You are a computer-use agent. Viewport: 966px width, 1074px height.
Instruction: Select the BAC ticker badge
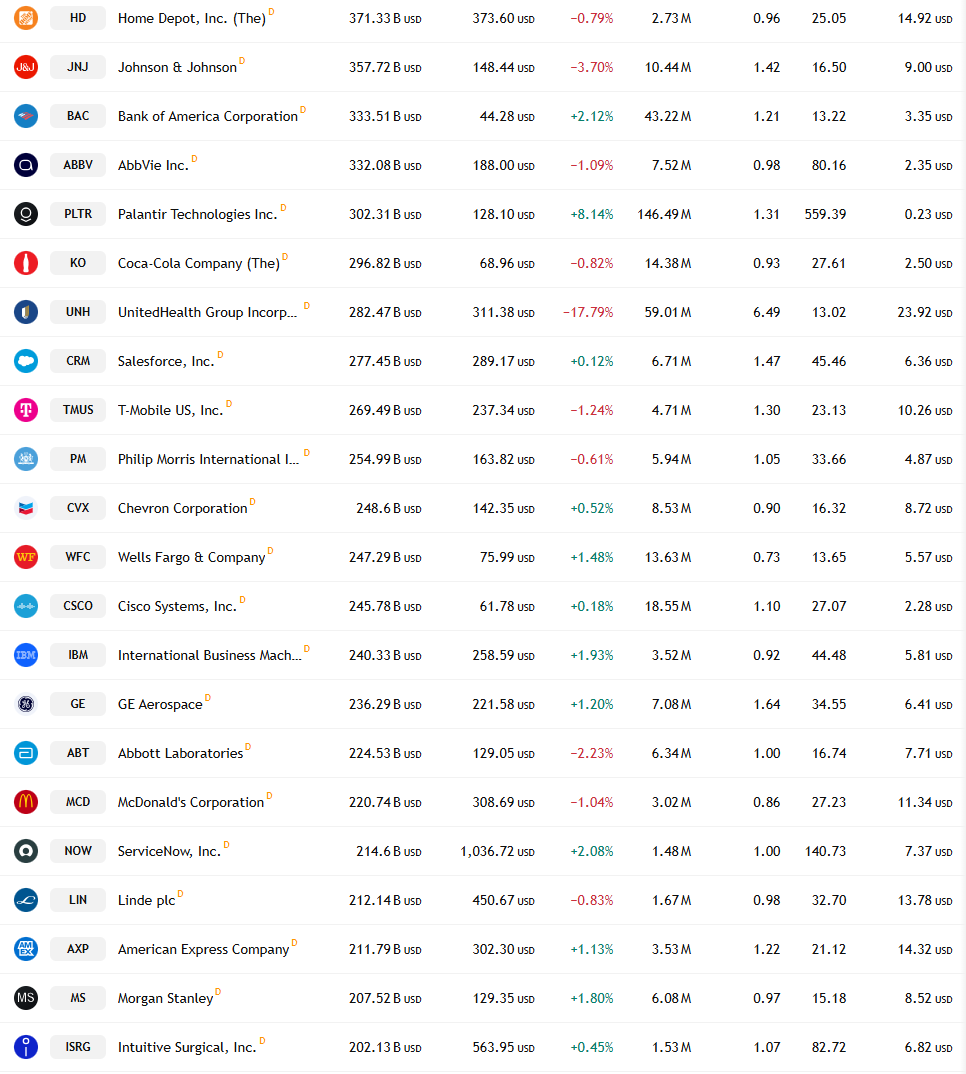pos(78,116)
